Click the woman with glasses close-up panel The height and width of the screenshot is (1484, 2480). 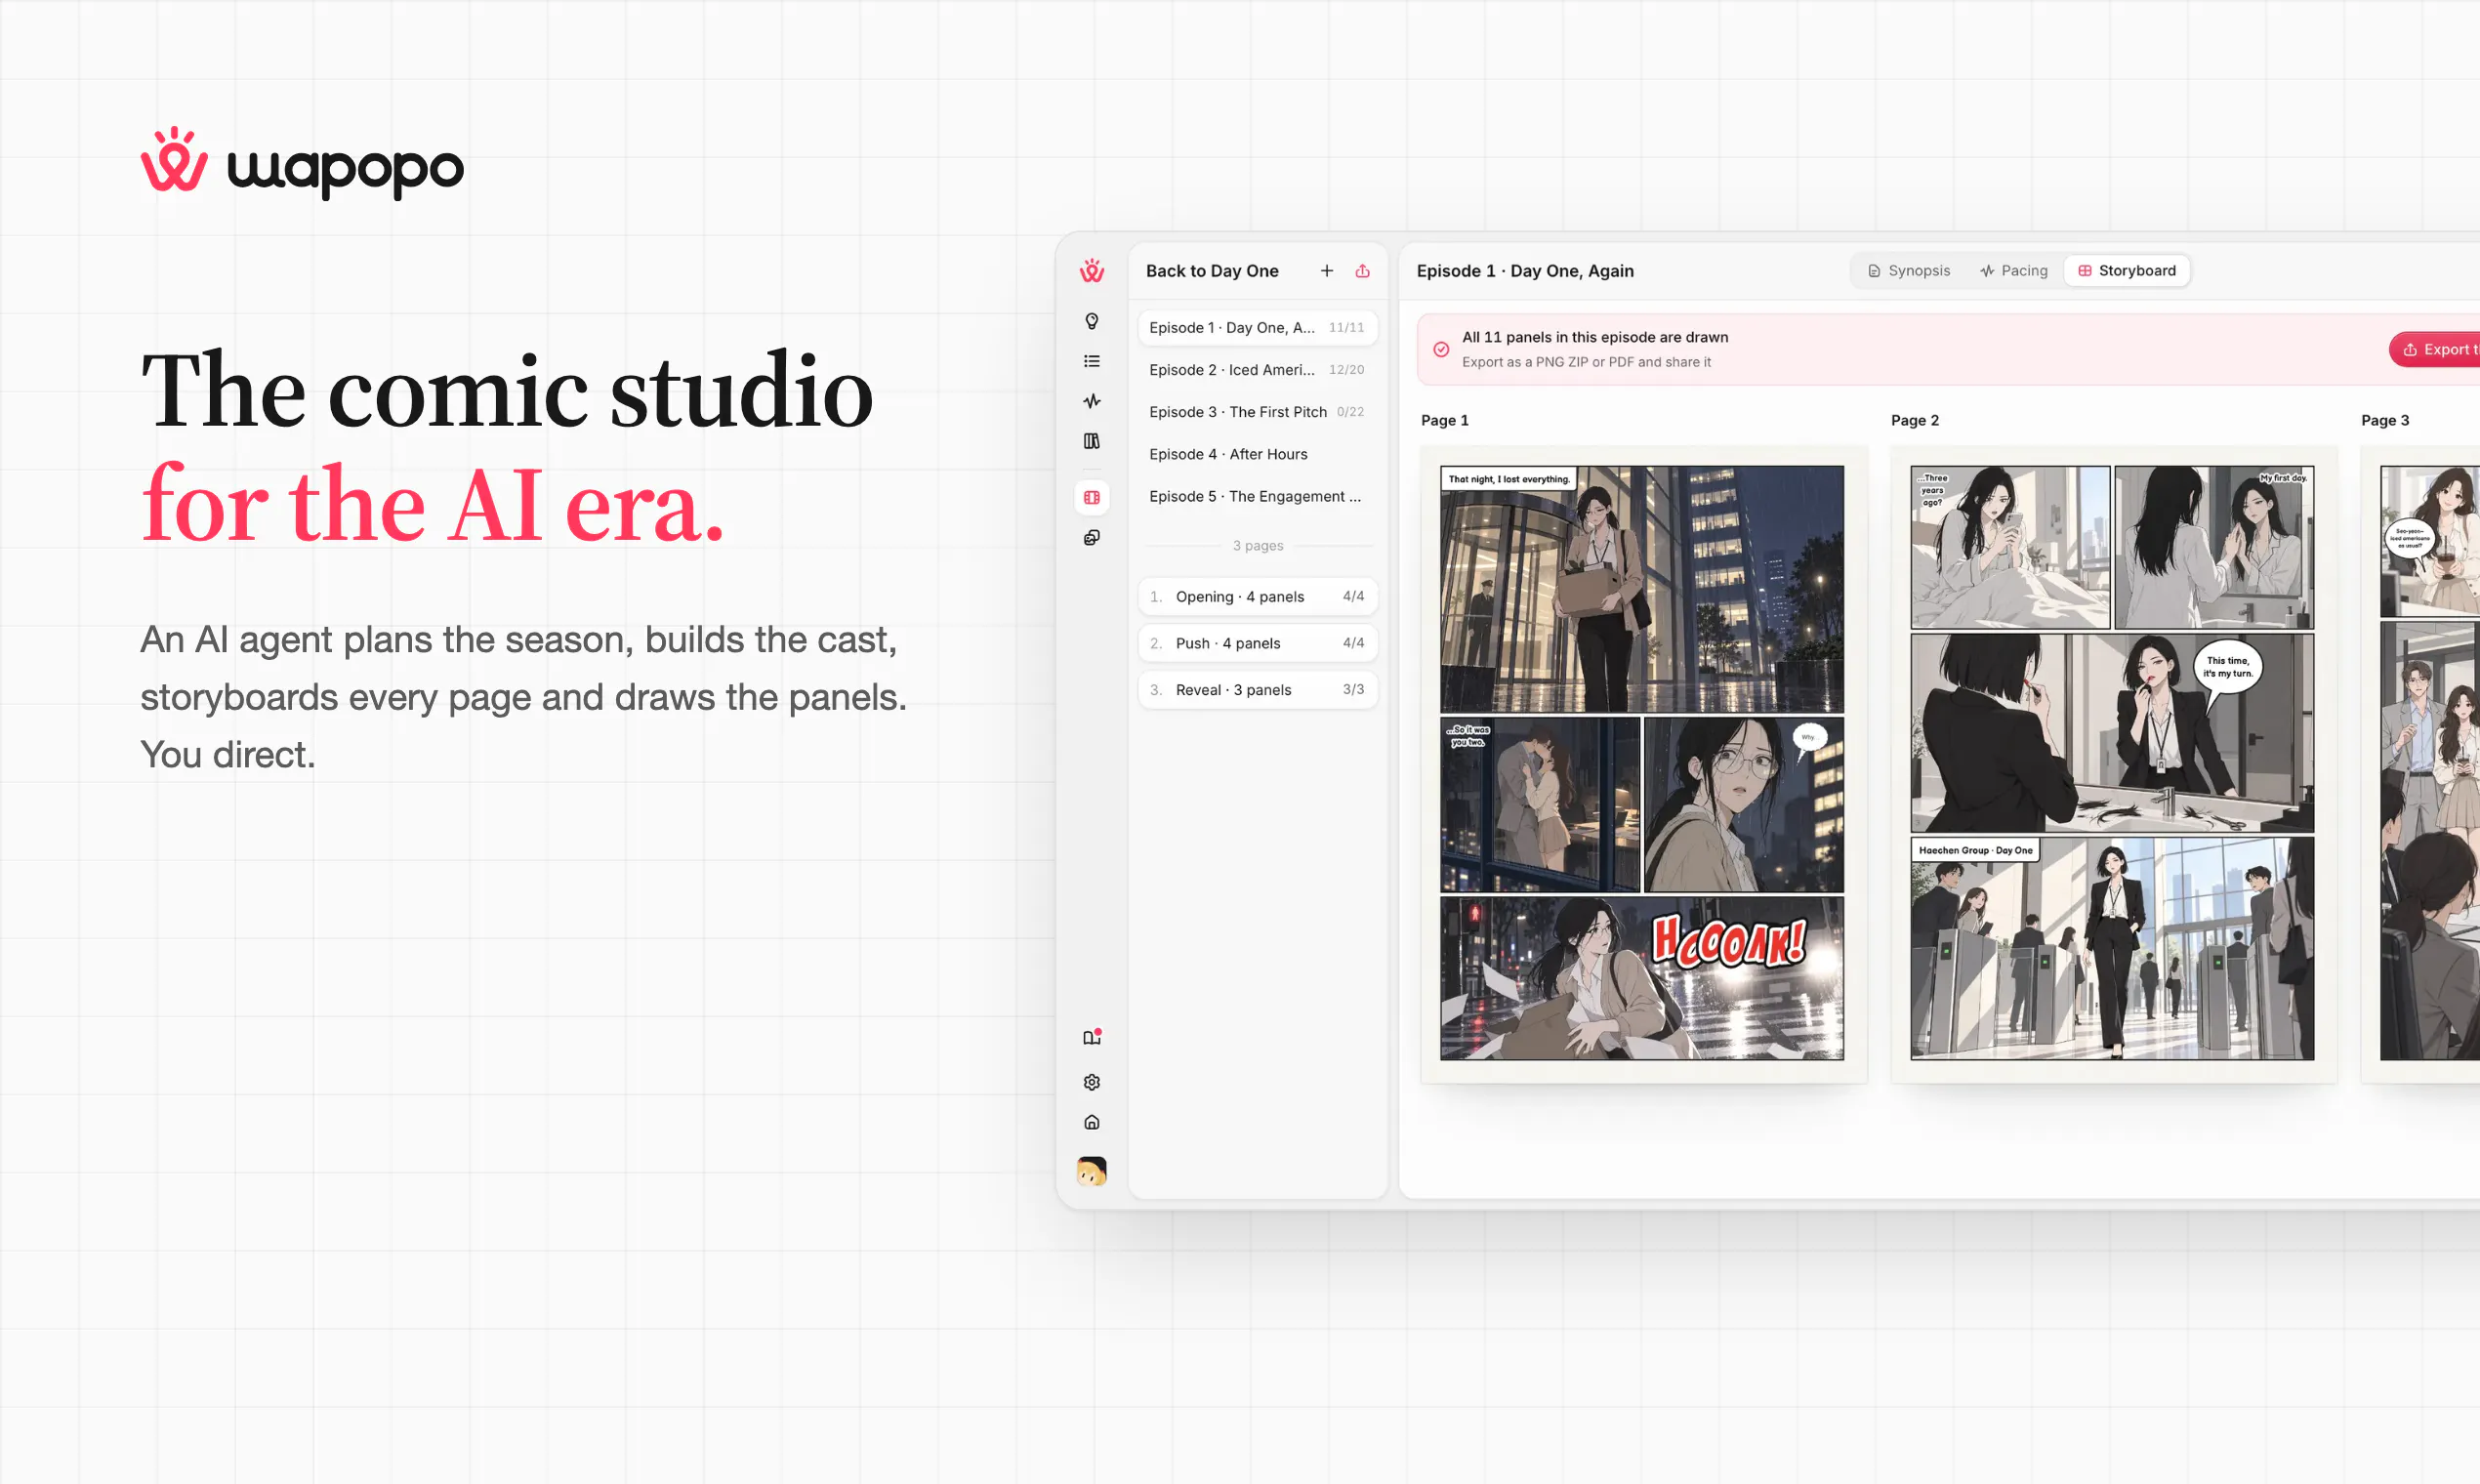(x=1743, y=804)
